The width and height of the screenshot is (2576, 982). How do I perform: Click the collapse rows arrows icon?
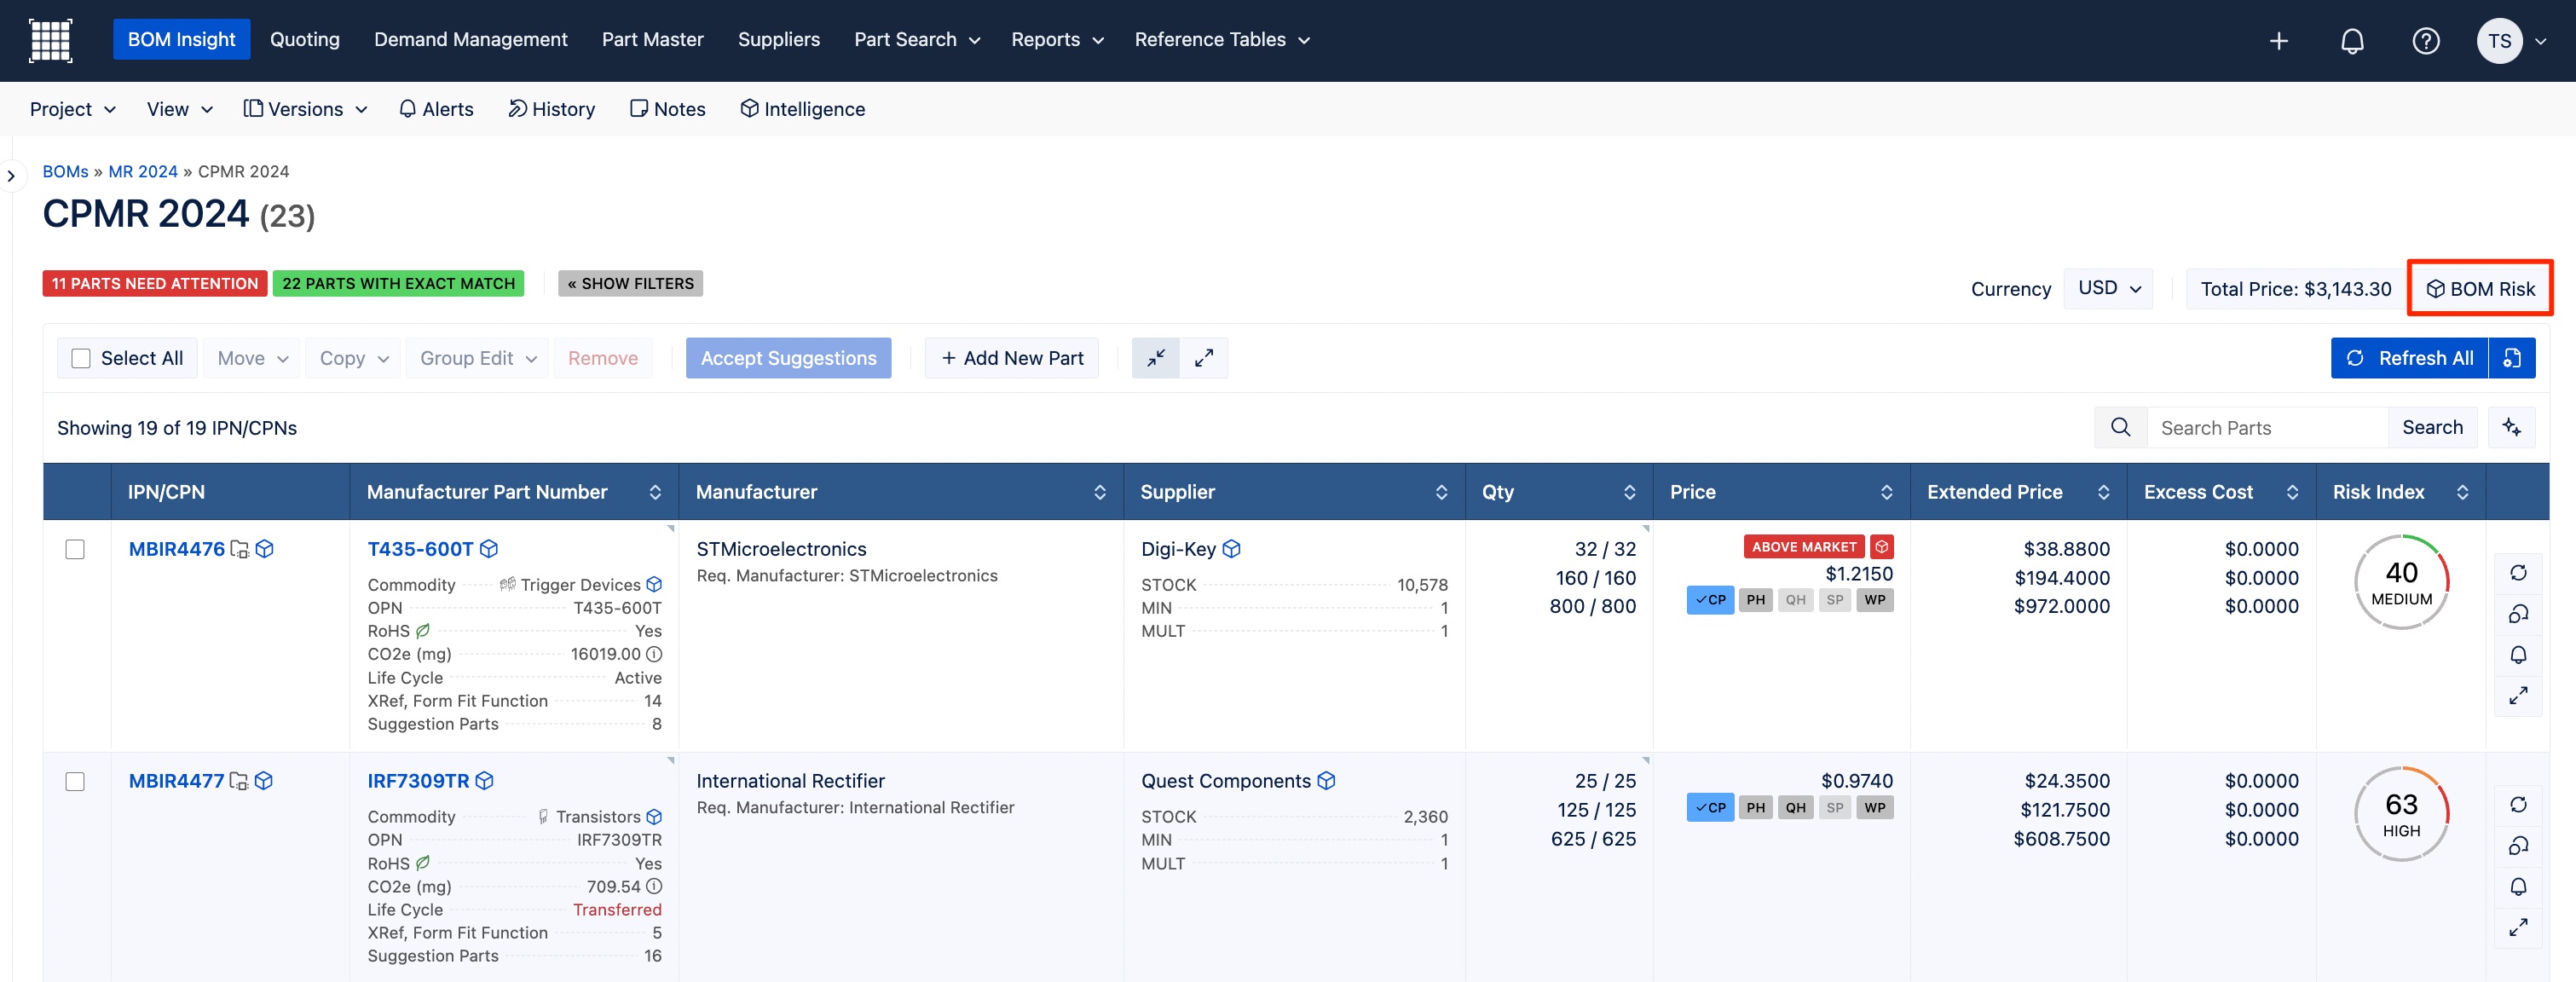click(1156, 358)
